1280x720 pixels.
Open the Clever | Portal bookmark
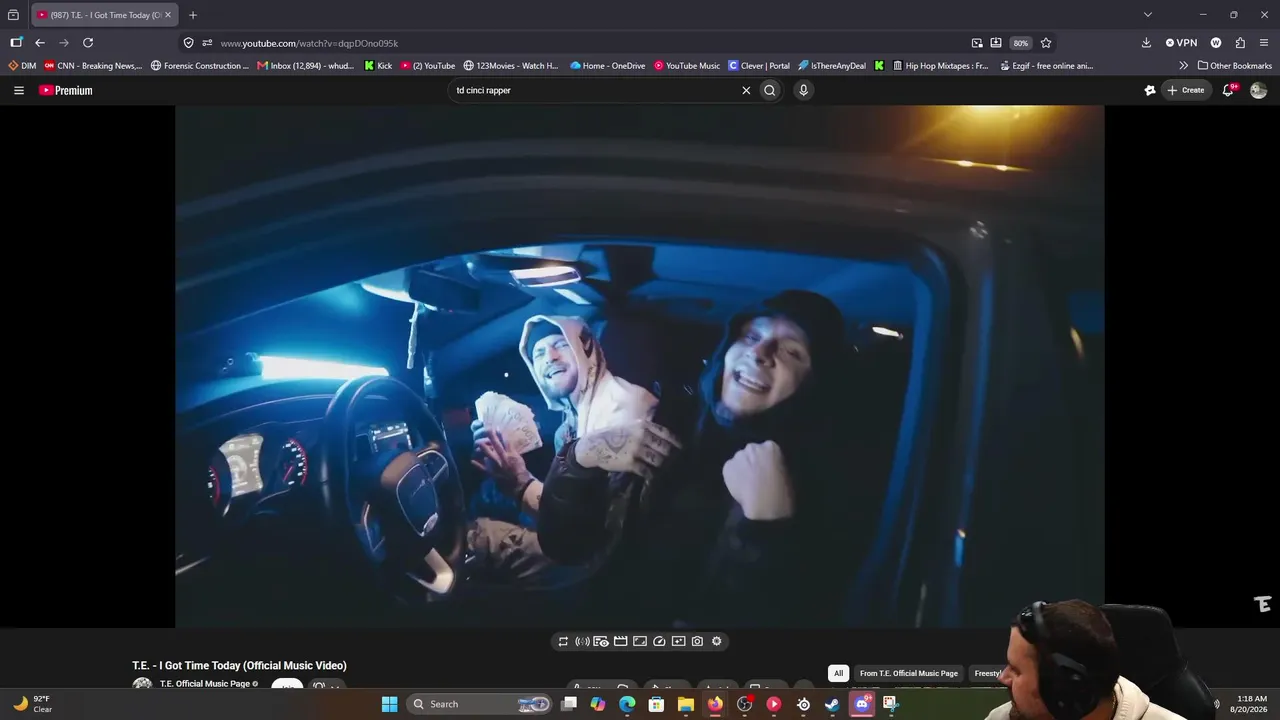click(759, 66)
